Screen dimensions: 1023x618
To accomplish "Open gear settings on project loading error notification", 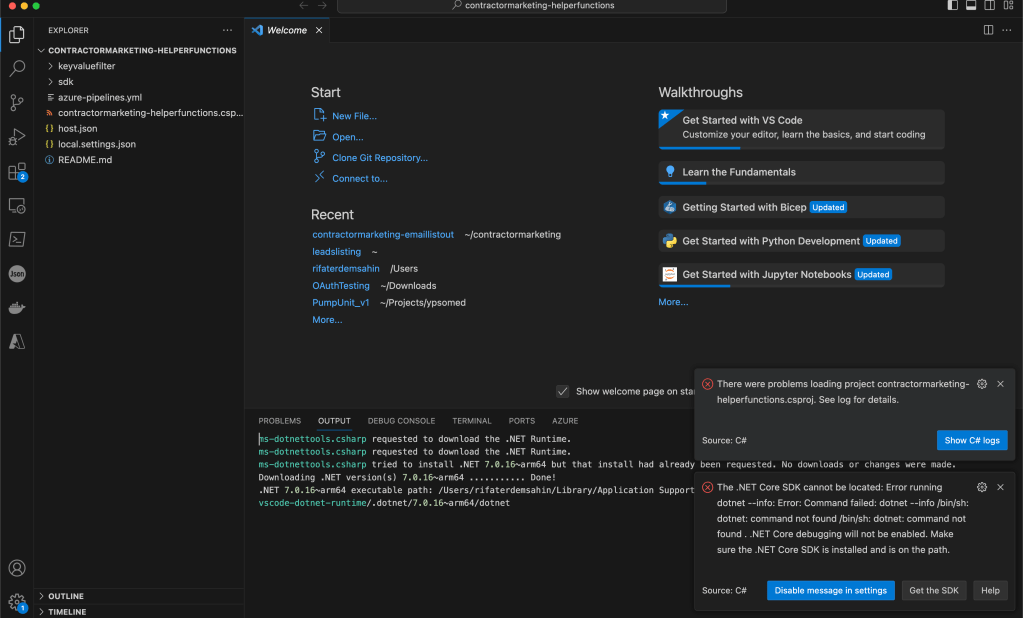I will click(982, 384).
